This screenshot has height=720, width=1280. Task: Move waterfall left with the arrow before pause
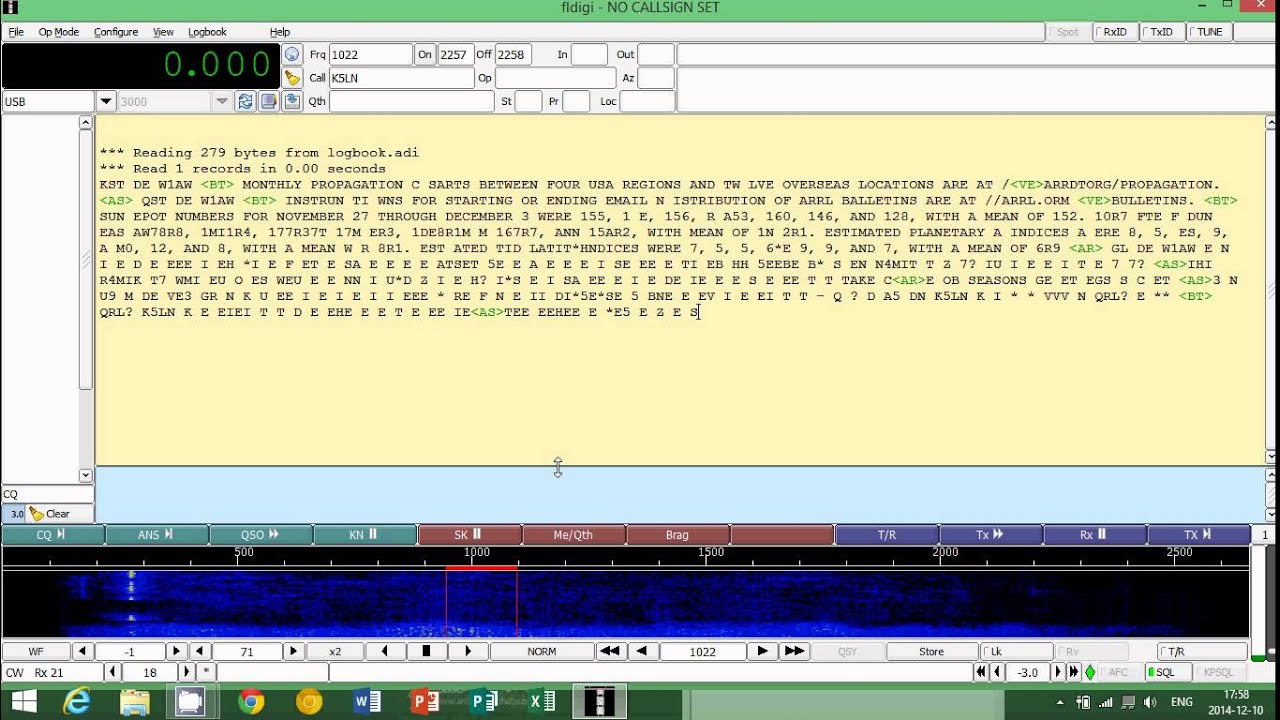385,651
